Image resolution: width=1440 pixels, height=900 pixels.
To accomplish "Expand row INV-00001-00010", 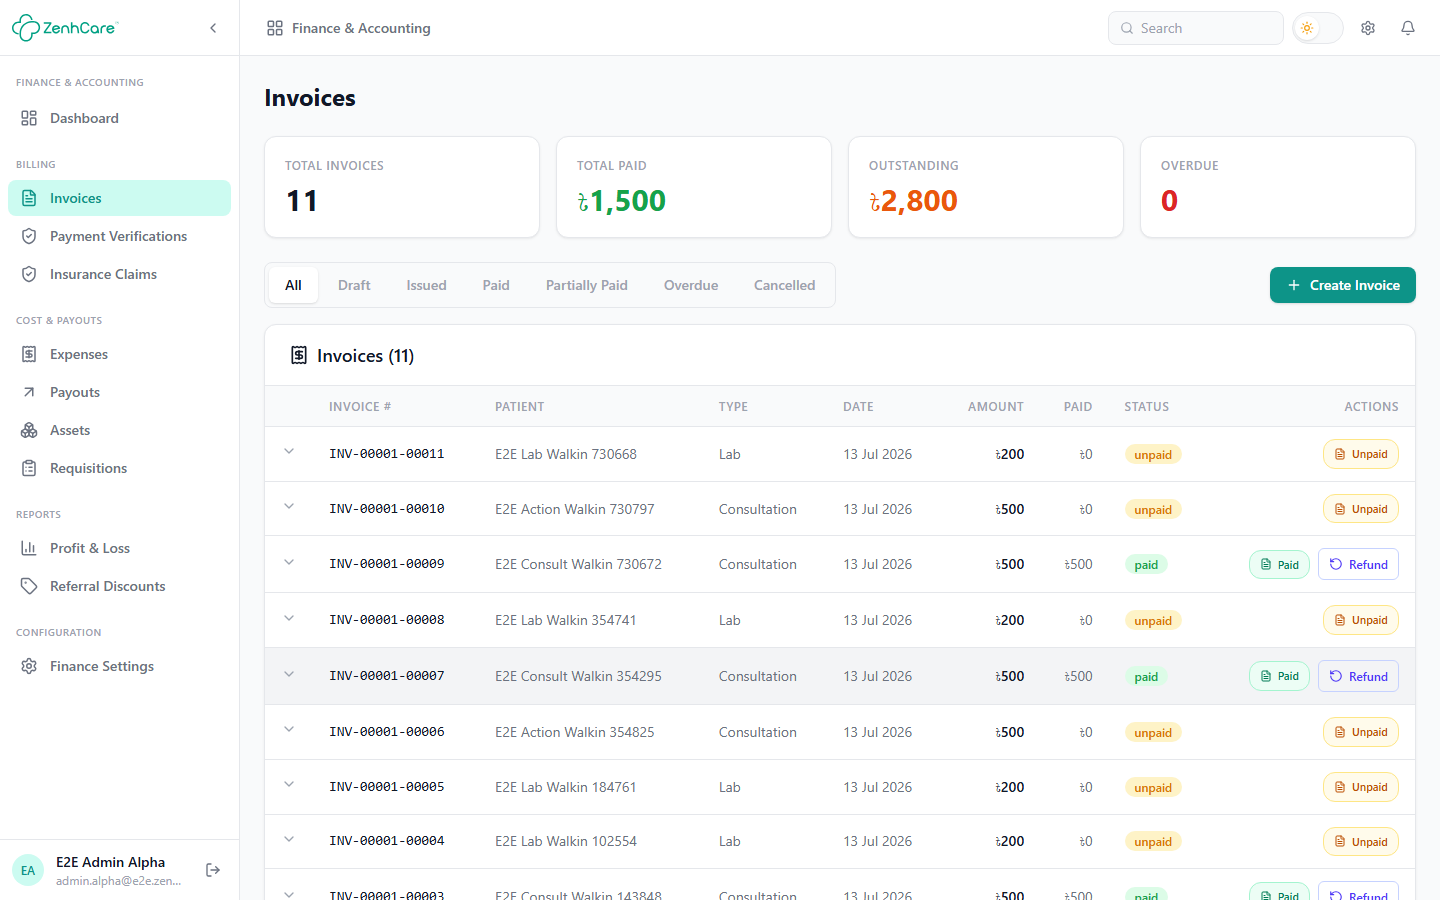I will [289, 506].
